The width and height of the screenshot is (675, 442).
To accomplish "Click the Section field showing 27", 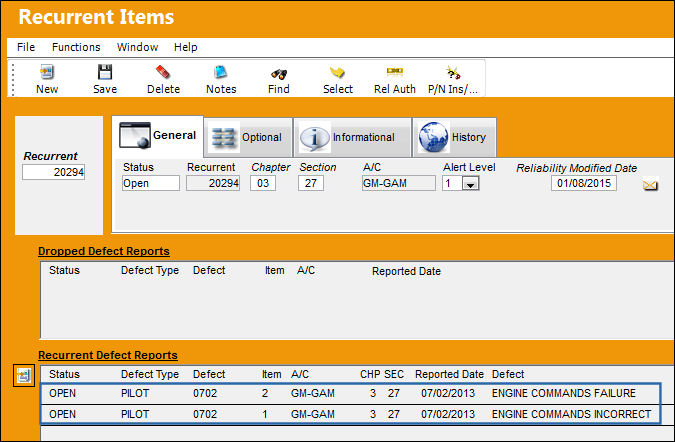I will [311, 183].
